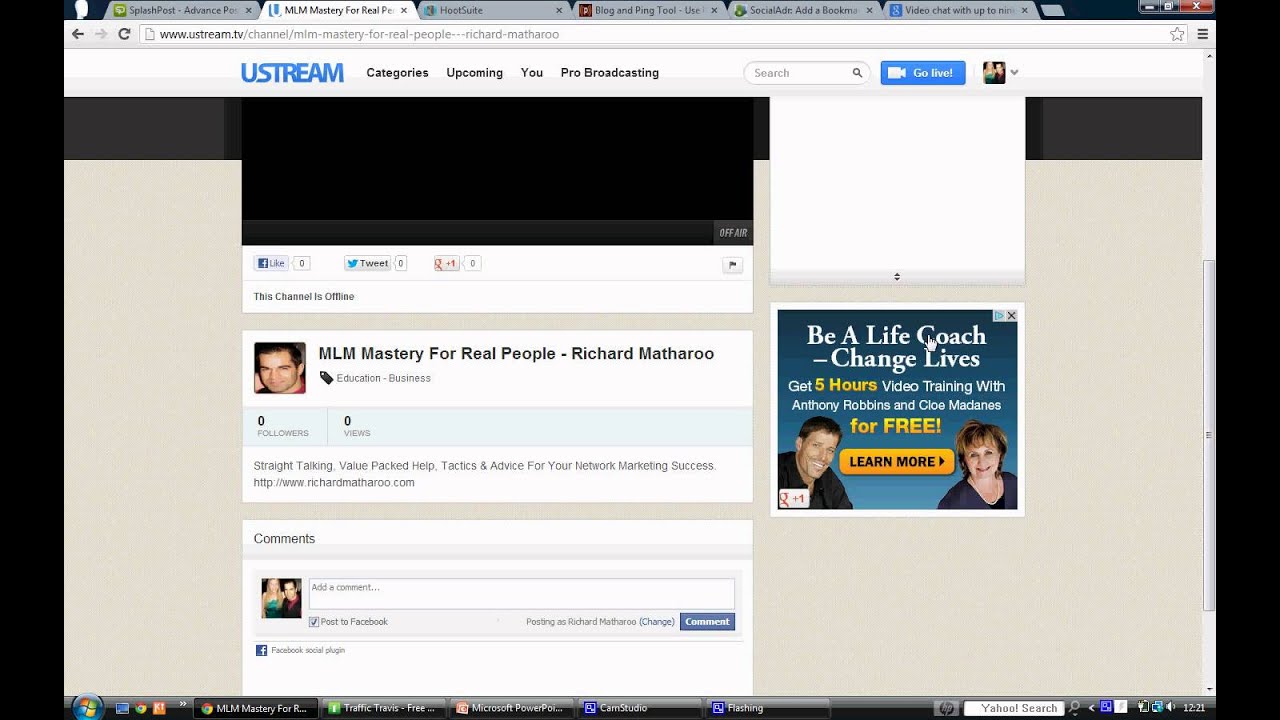Screen dimensions: 1280x720
Task: Open the Upcoming menu
Action: [474, 73]
